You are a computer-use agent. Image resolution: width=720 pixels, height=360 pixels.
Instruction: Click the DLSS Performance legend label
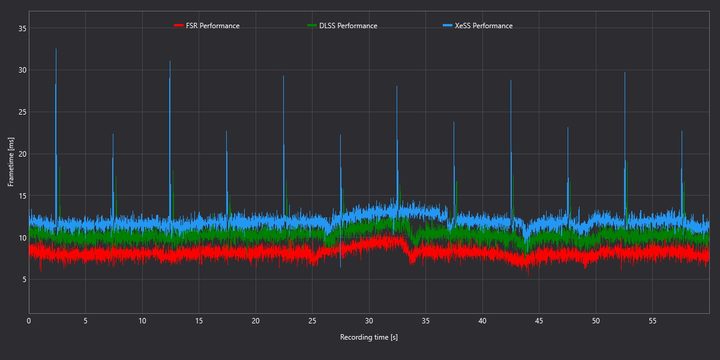(x=348, y=26)
